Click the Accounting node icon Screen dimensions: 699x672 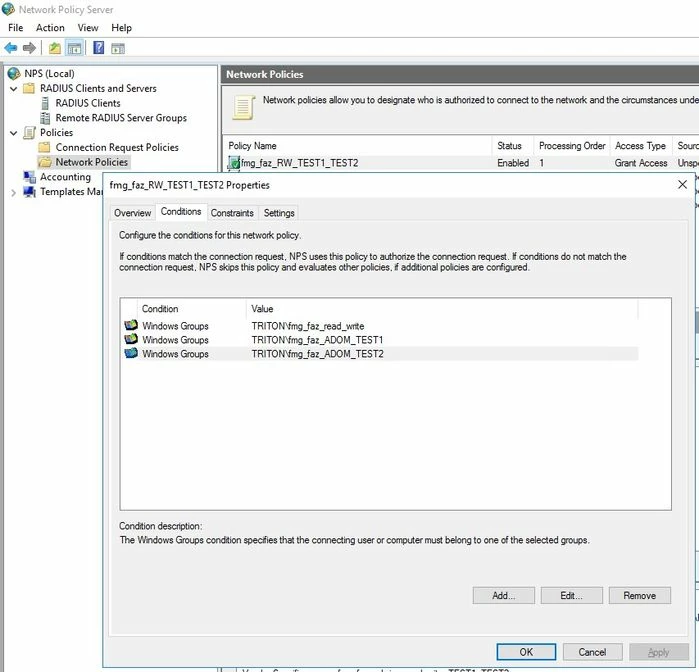tap(29, 177)
